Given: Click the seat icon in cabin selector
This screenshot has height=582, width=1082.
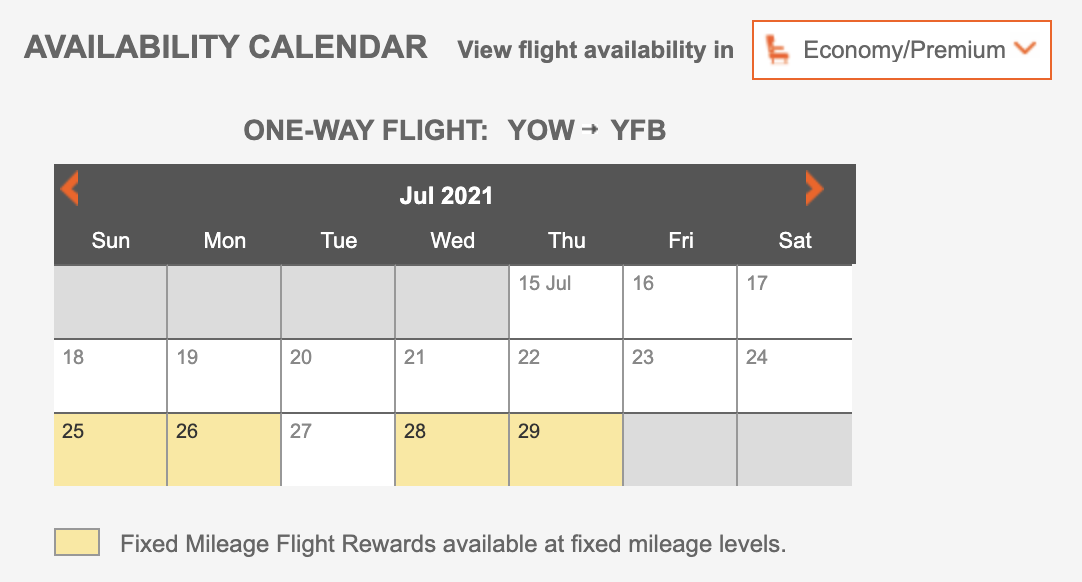Looking at the screenshot, I should (x=777, y=49).
